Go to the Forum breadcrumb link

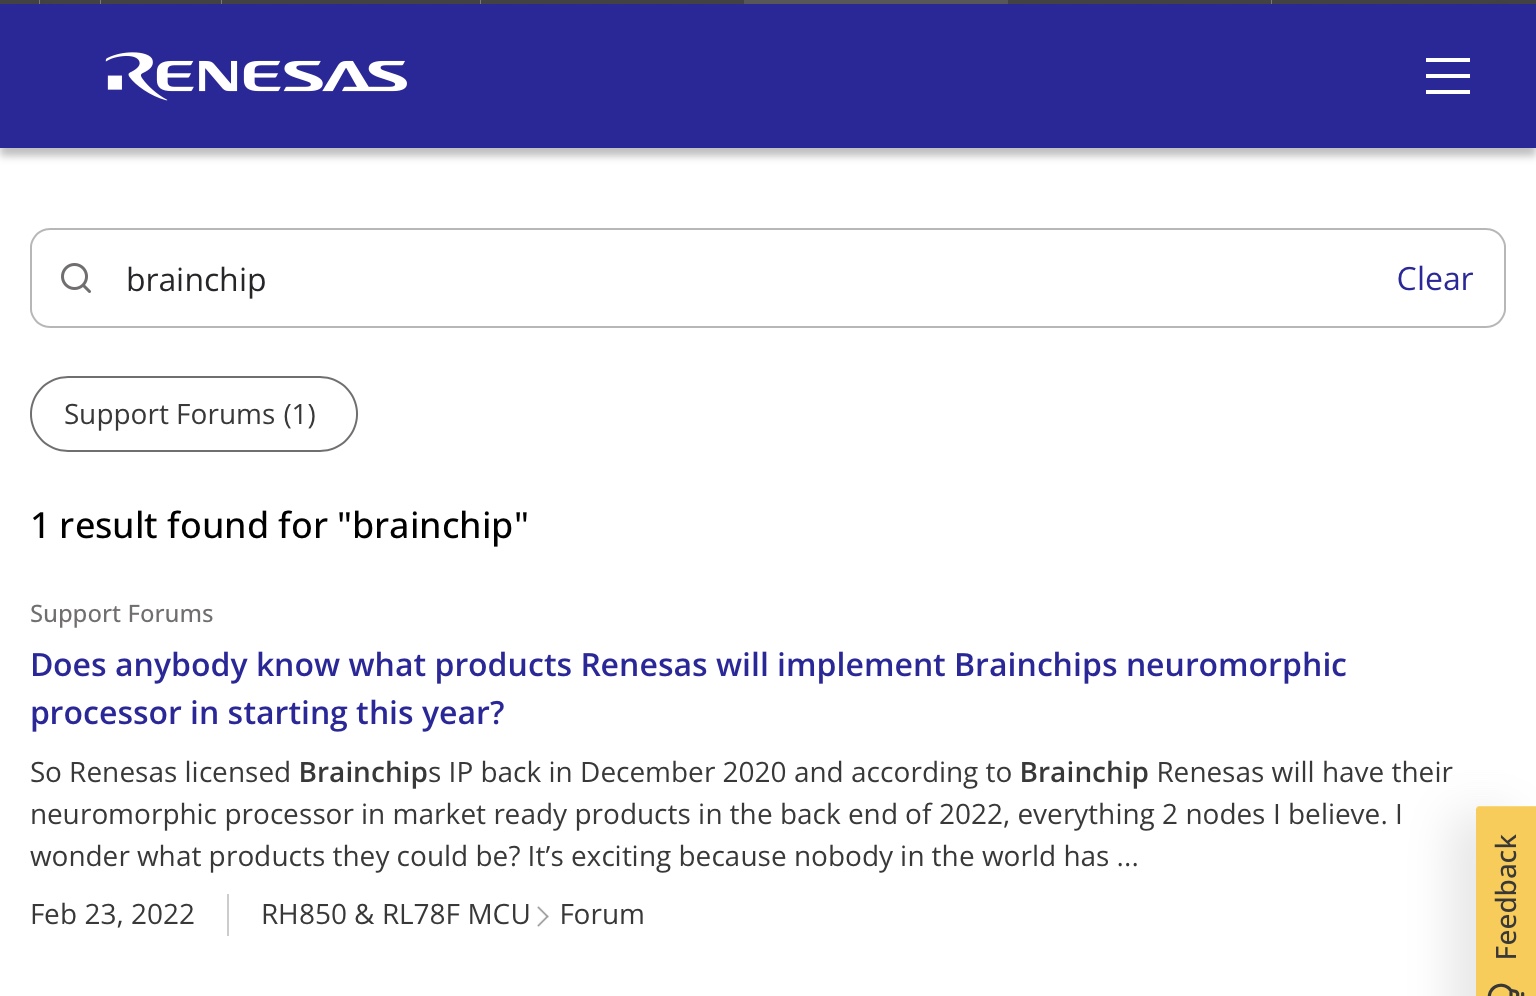click(602, 915)
